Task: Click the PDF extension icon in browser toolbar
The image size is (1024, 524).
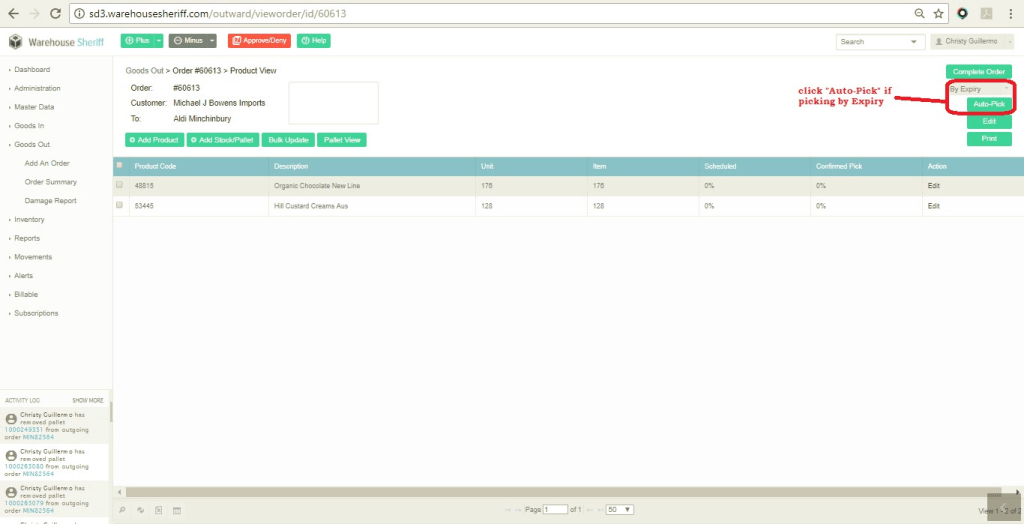Action: (x=986, y=14)
